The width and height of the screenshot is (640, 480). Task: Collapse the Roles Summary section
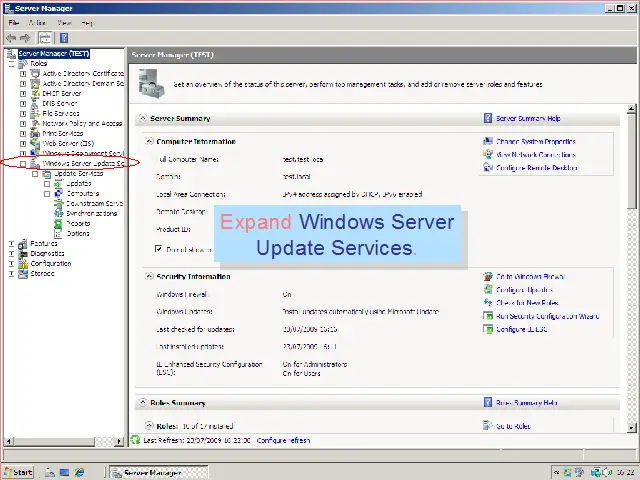click(142, 402)
